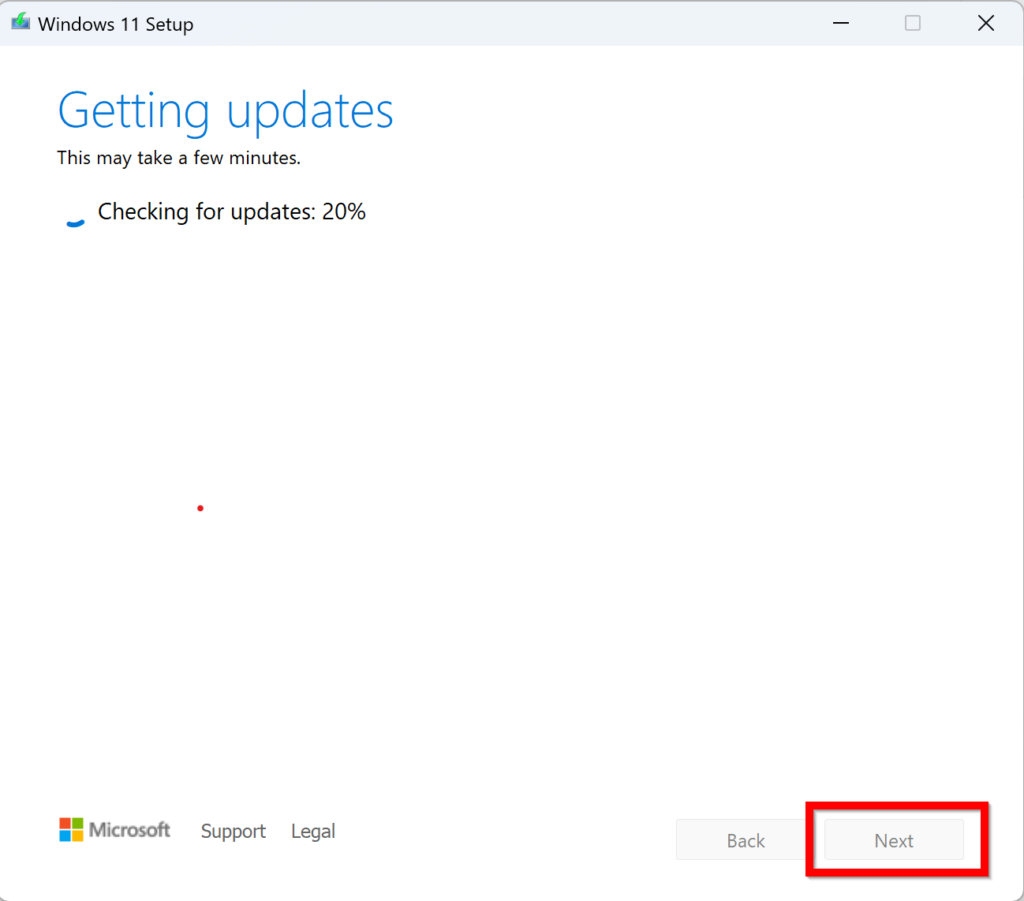Click the "Windows 11 Setup" window title text
Image resolution: width=1024 pixels, height=901 pixels.
pos(115,24)
